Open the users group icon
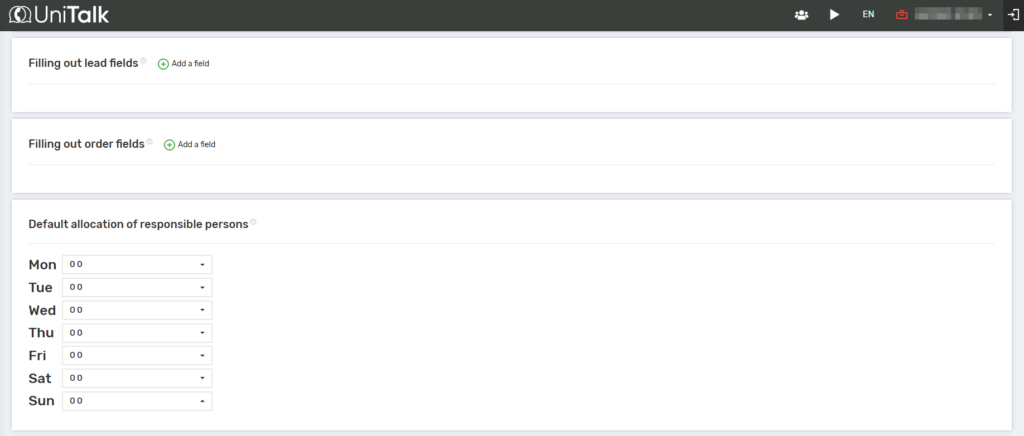This screenshot has width=1024, height=436. point(801,15)
